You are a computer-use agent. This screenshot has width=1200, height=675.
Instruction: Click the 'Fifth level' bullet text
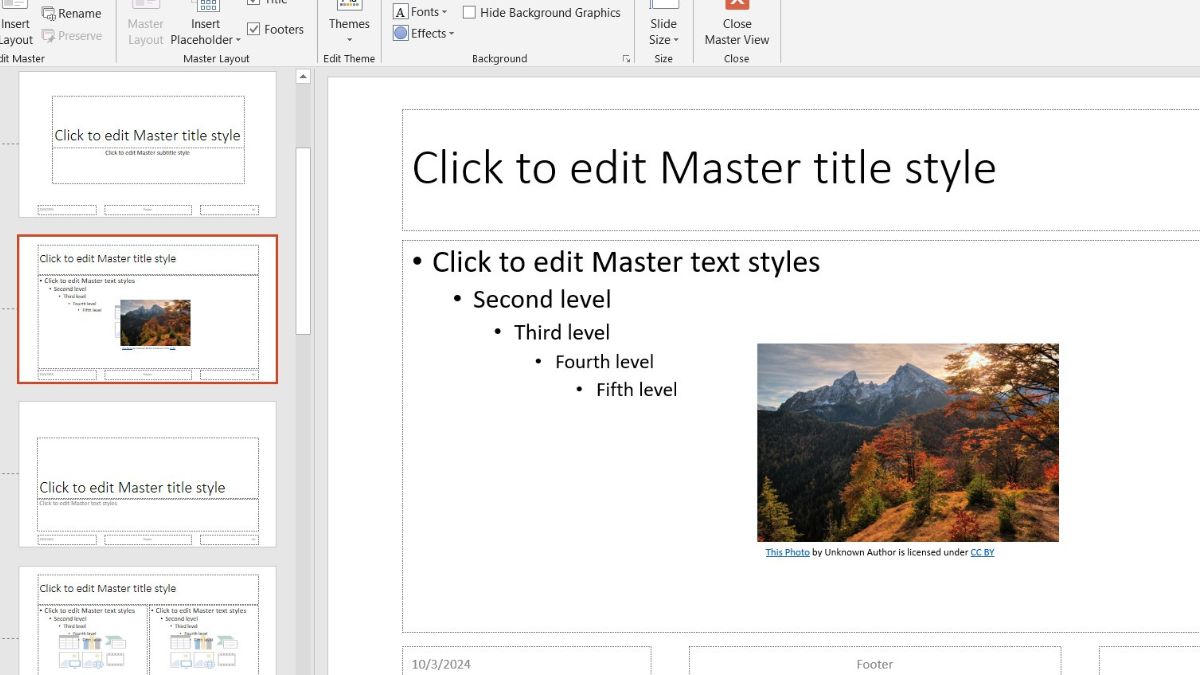tap(636, 390)
